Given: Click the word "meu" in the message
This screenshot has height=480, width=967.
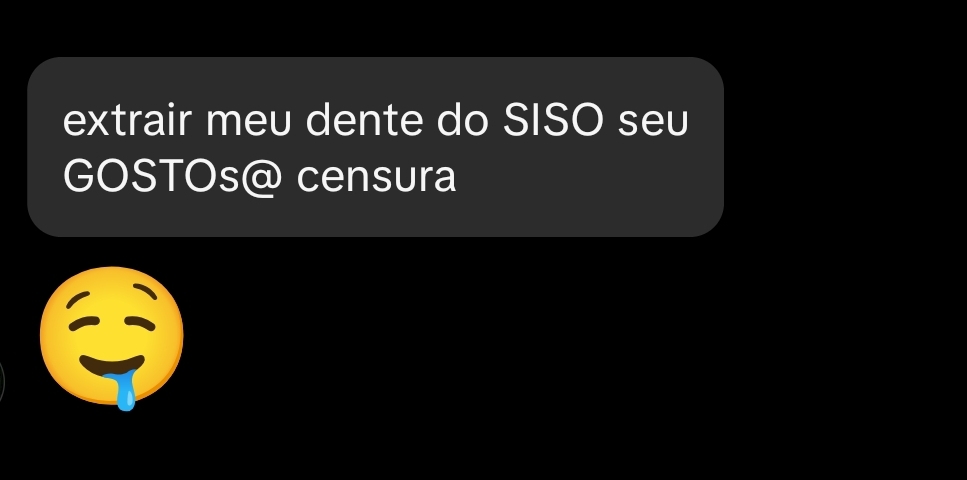Looking at the screenshot, I should tap(248, 122).
